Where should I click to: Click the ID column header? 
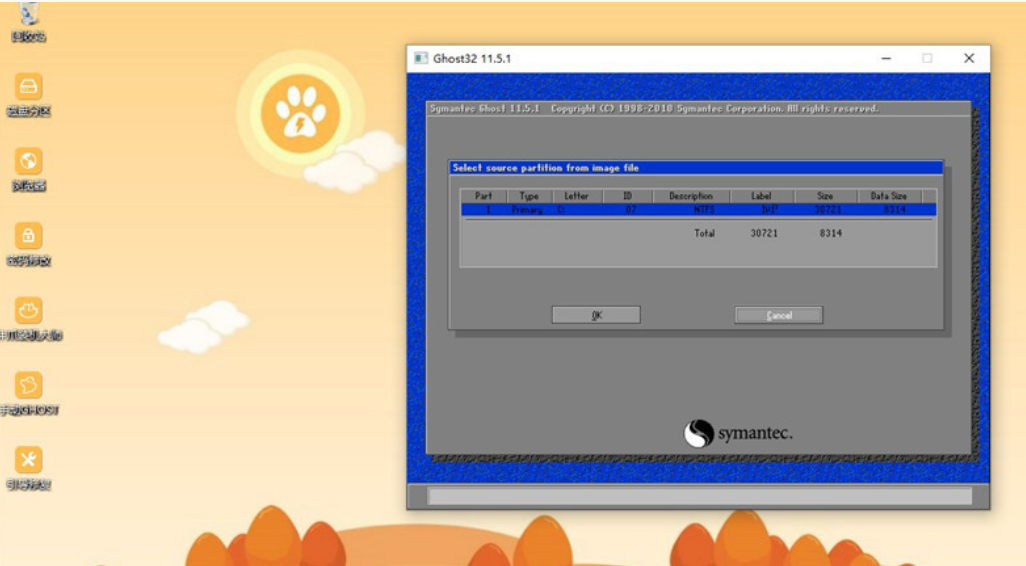(628, 196)
